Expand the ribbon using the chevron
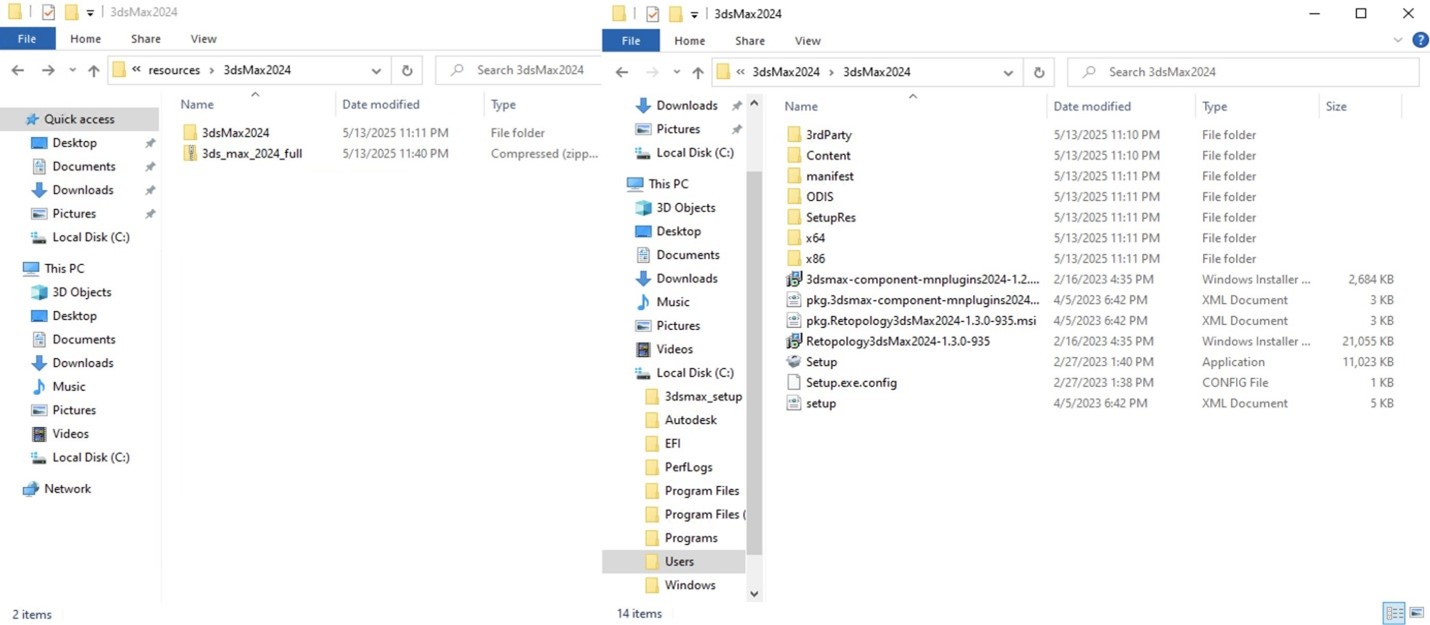1430x625 pixels. point(1398,41)
